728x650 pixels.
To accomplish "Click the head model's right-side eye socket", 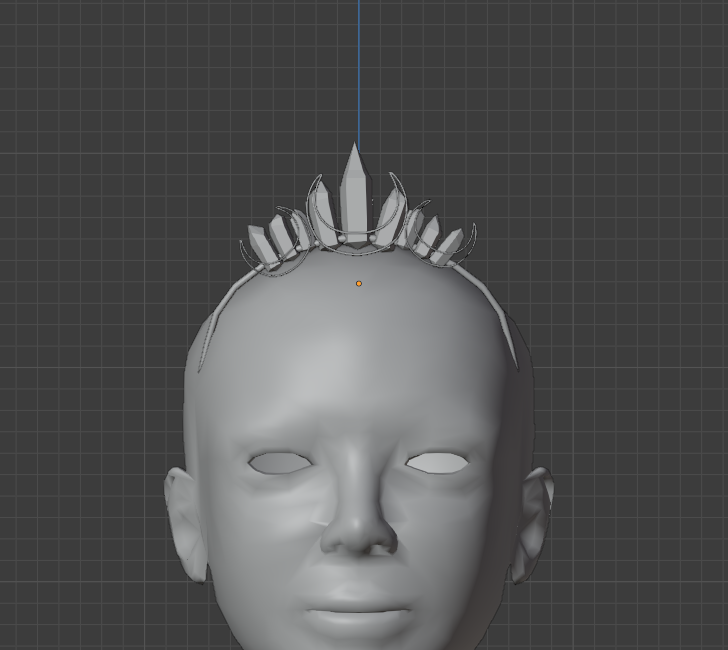I will [x=437, y=462].
